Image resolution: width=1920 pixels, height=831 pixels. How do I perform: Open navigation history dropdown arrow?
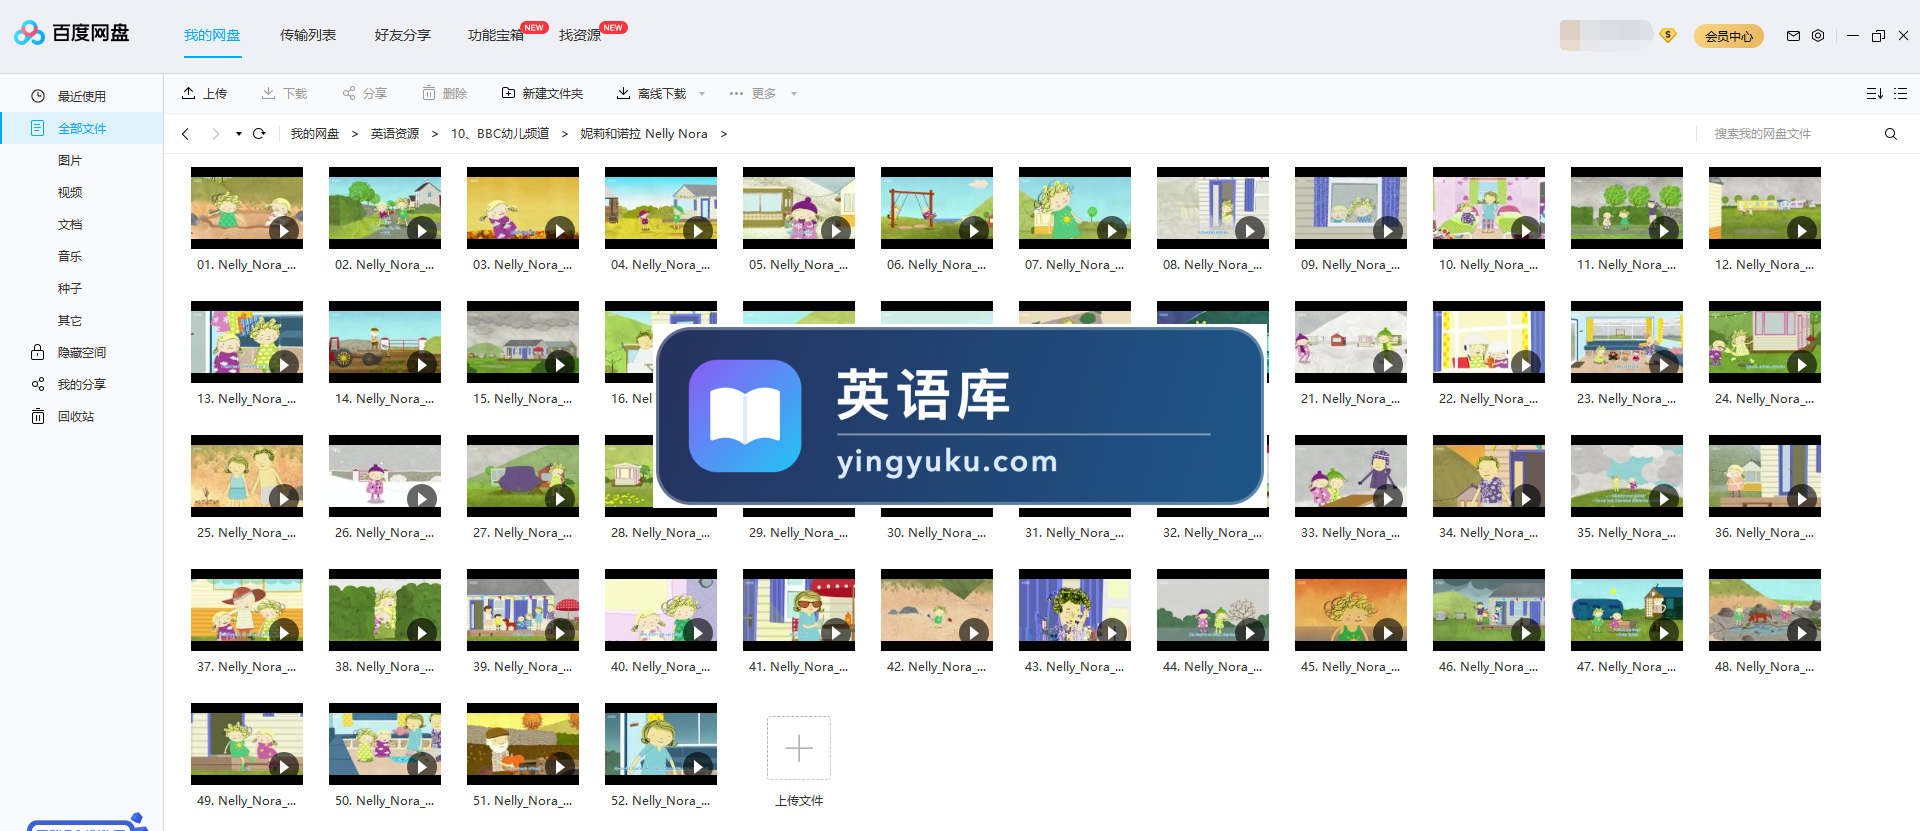pyautogui.click(x=239, y=133)
